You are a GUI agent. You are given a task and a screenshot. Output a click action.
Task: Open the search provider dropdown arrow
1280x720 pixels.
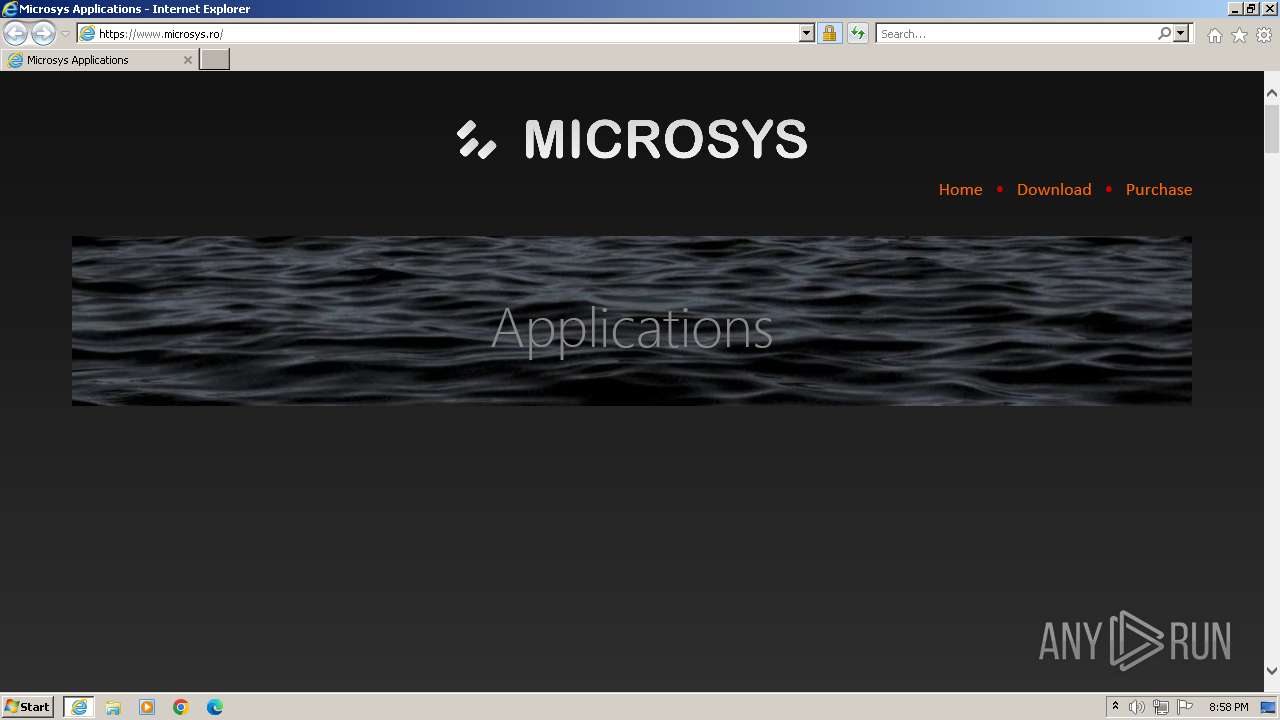(1181, 34)
